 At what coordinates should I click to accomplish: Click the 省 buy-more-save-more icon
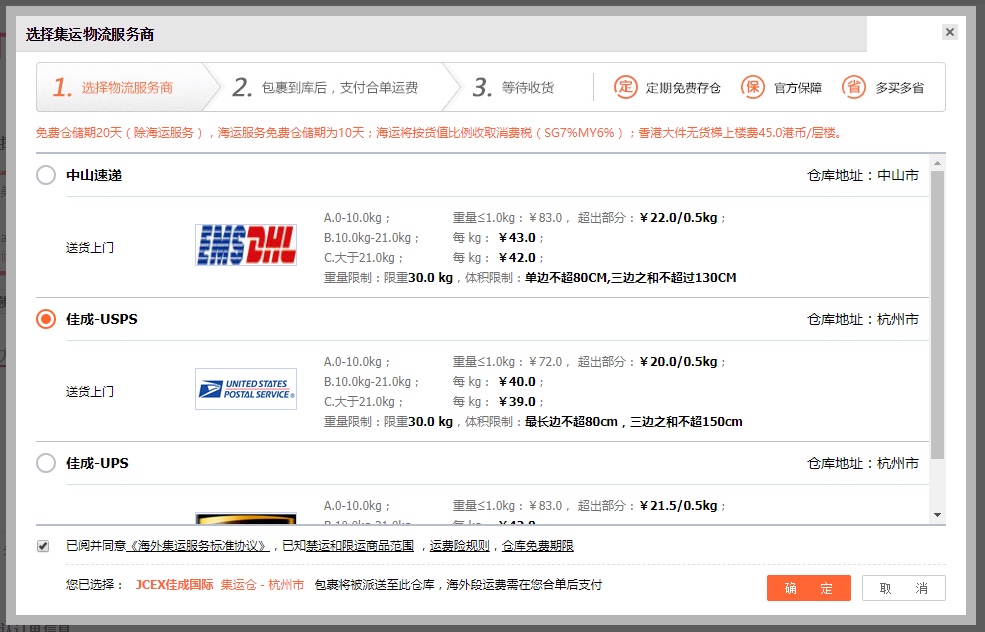(x=854, y=87)
